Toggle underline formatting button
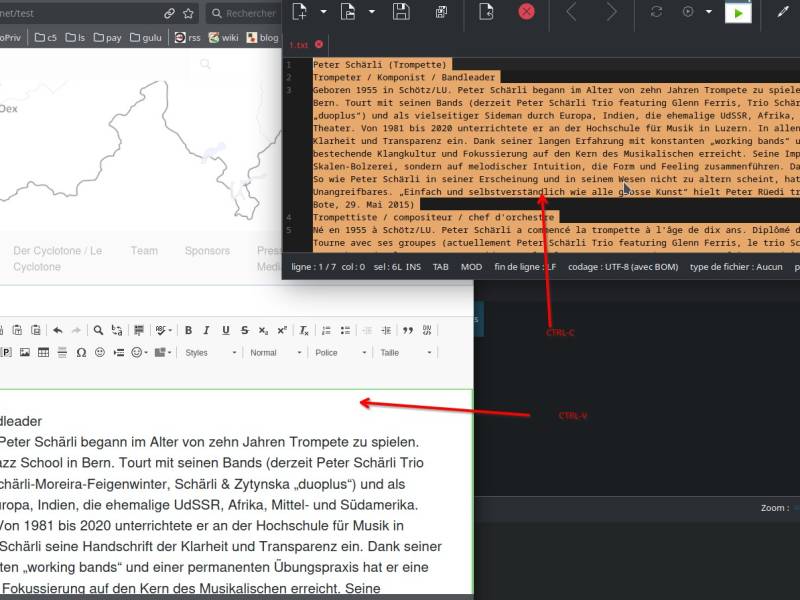This screenshot has height=600, width=800. 226,331
